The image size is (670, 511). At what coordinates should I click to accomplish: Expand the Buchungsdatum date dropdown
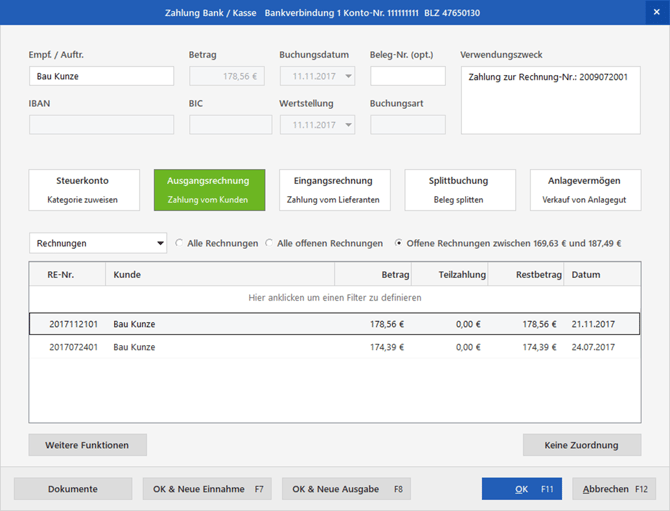(347, 76)
